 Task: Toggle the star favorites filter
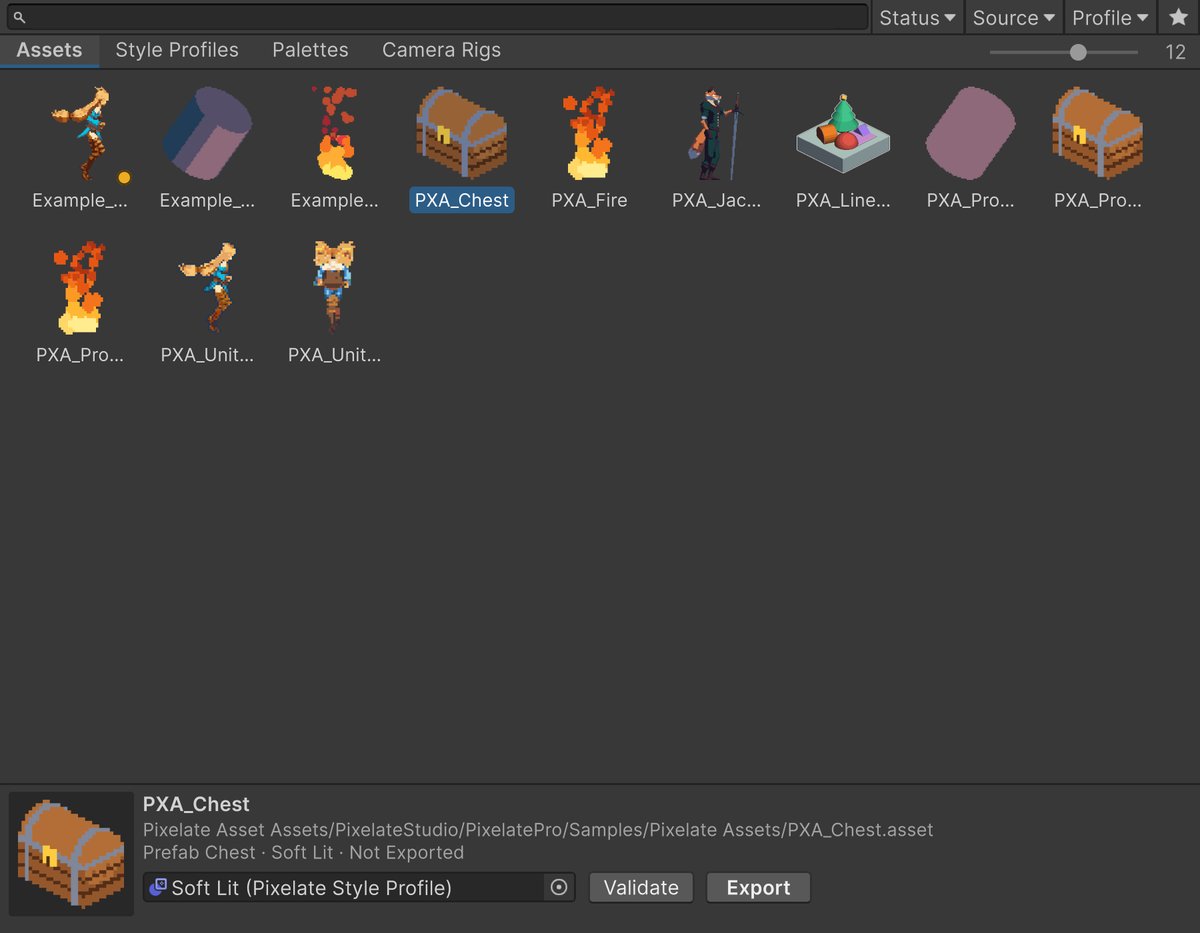pyautogui.click(x=1178, y=17)
